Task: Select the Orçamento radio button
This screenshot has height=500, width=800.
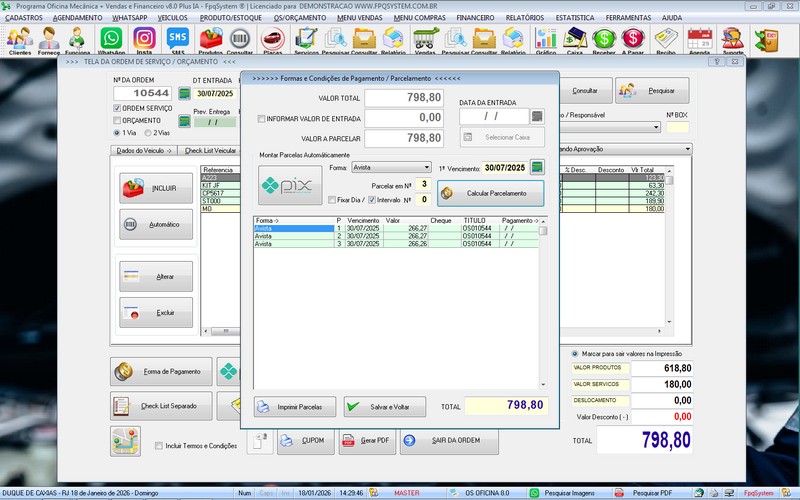Action: click(x=116, y=120)
